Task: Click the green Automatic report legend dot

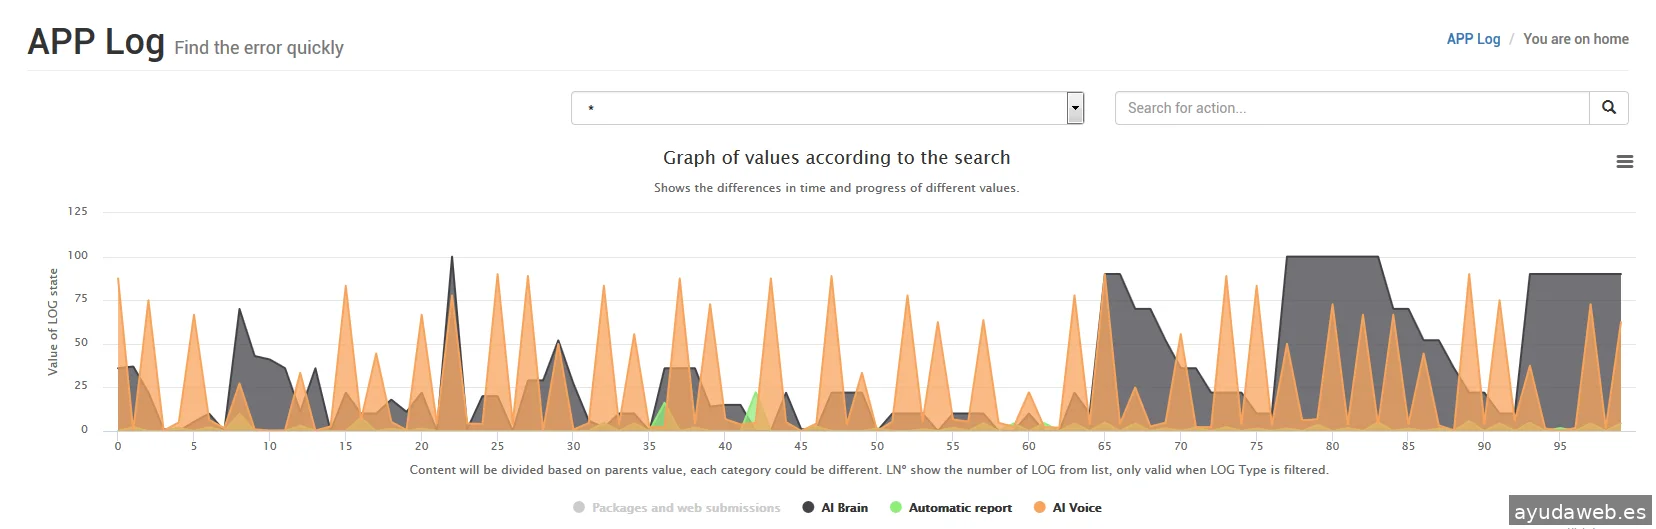Action: (x=896, y=508)
